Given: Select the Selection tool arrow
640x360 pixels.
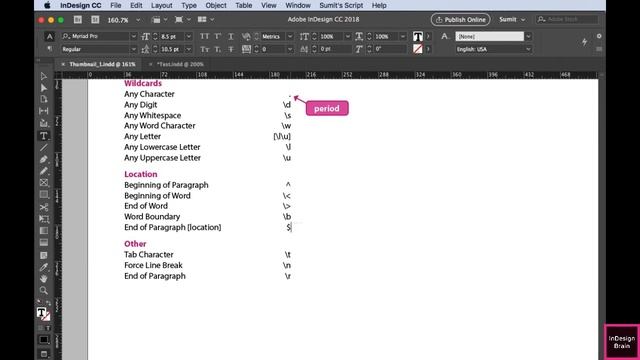Looking at the screenshot, I should point(44,76).
